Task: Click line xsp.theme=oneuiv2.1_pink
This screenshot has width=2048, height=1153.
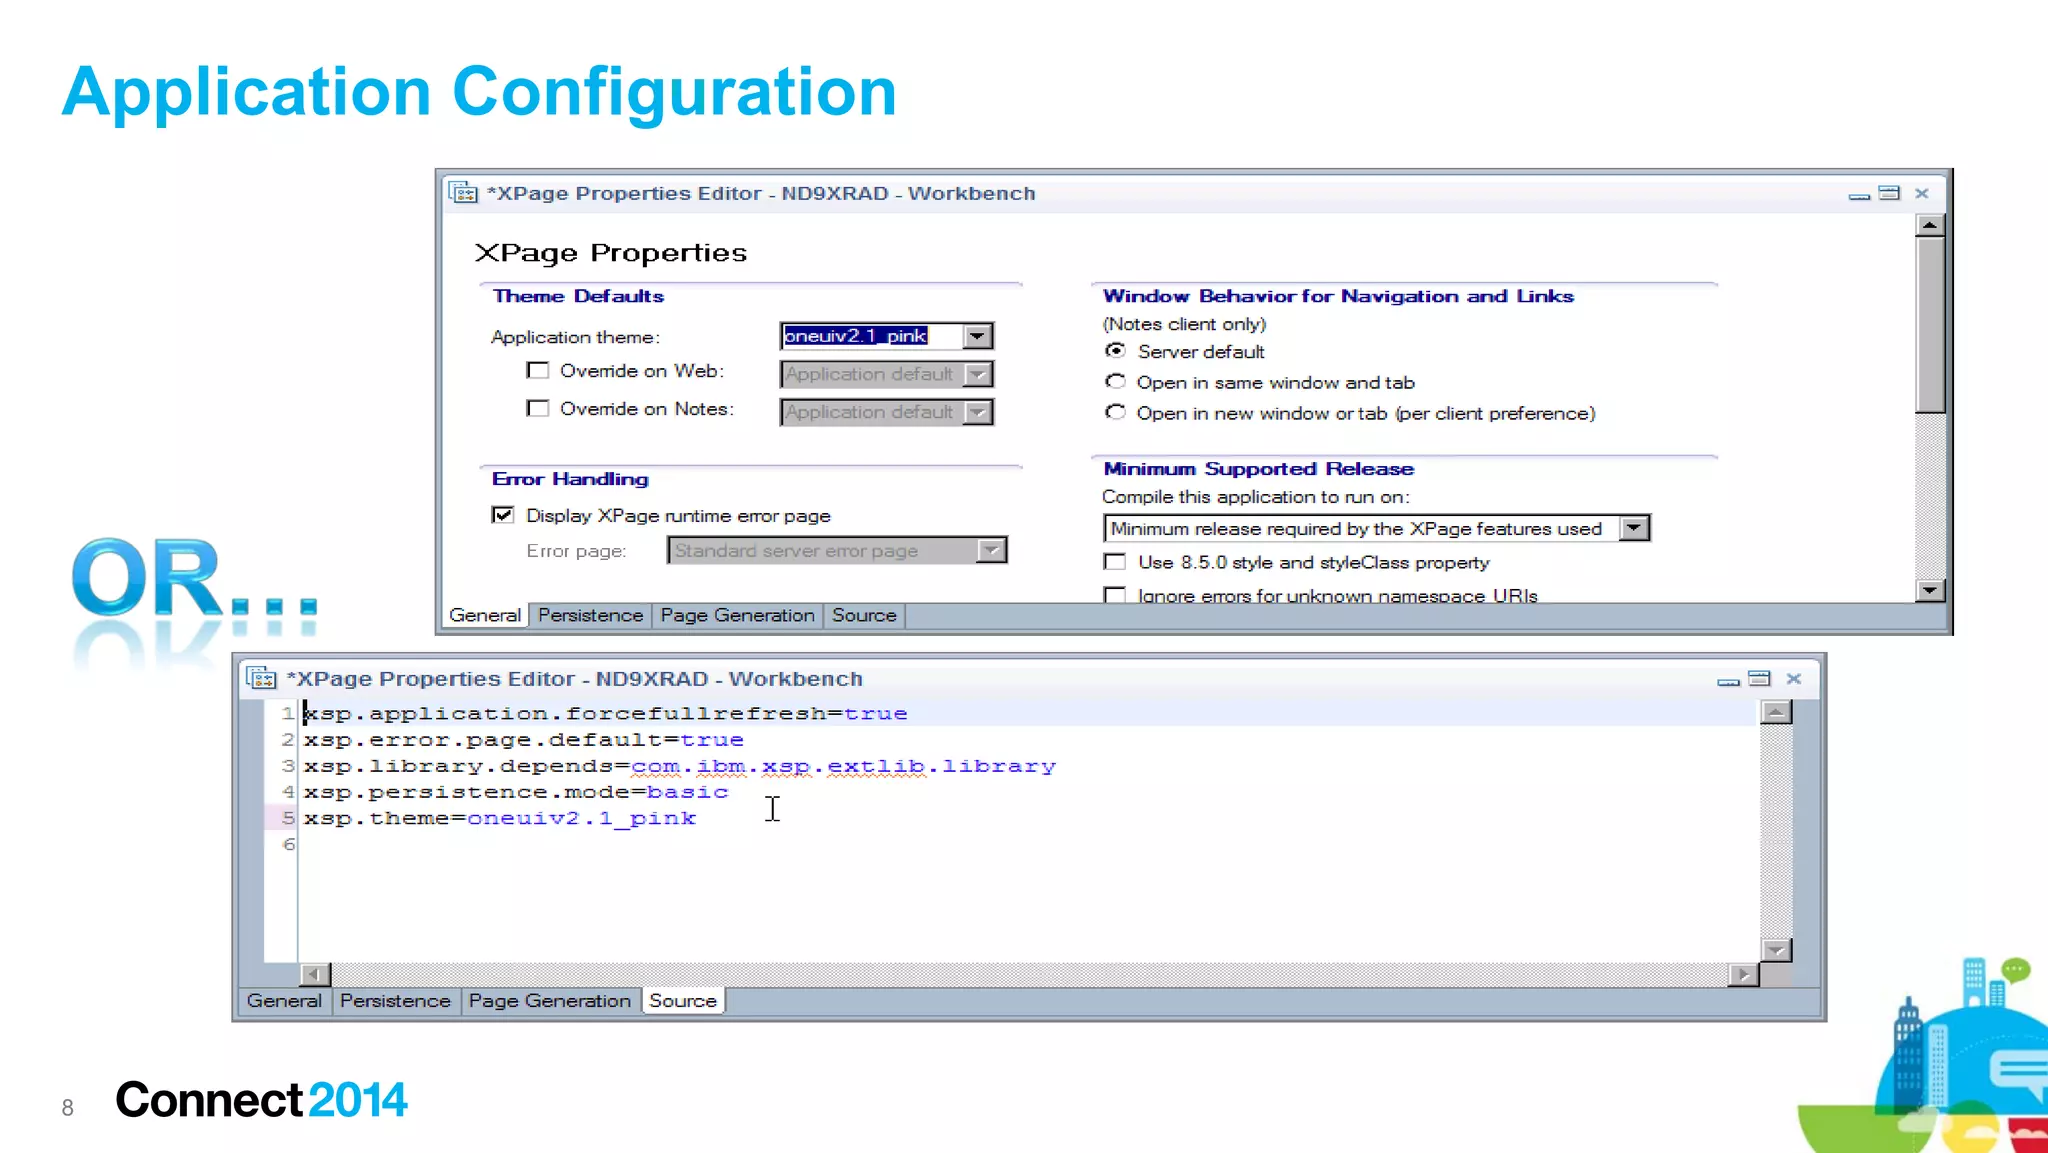Action: click(499, 818)
